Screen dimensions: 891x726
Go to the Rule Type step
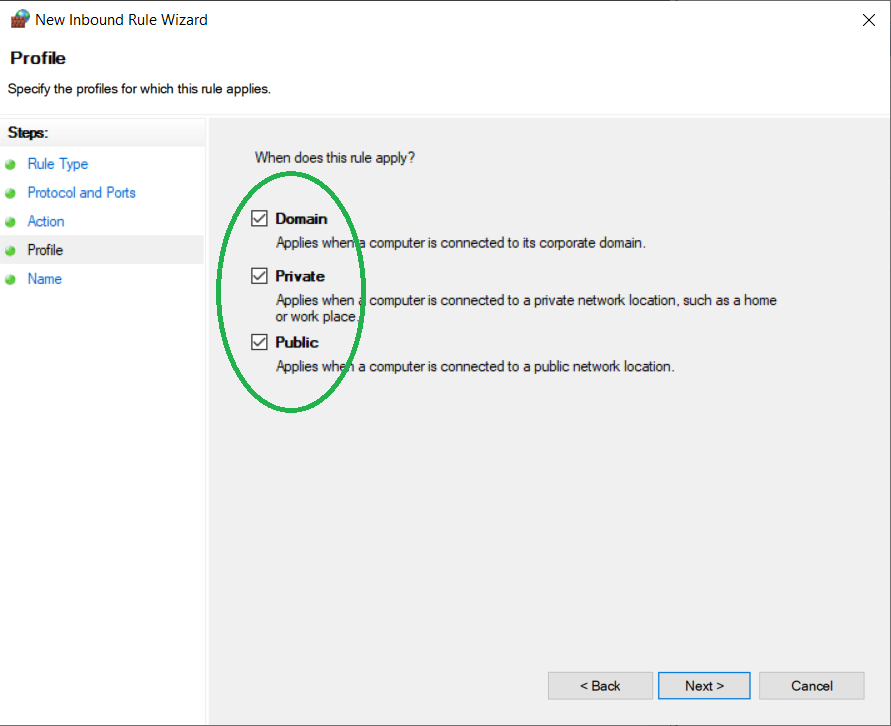point(58,164)
